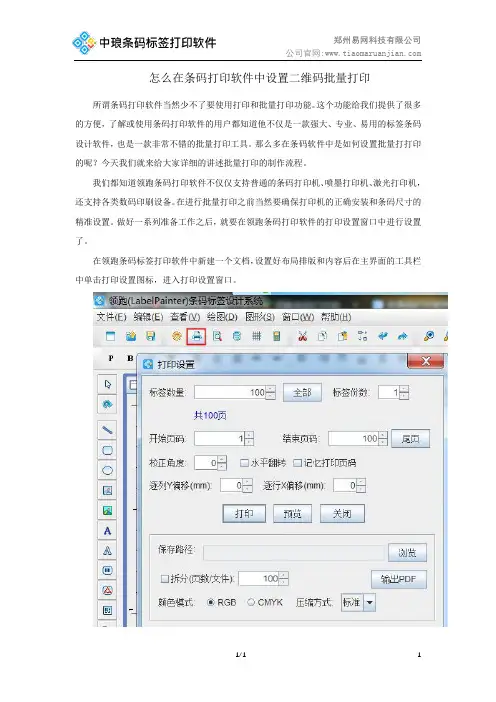Click the 标签数量 spinner arrows
This screenshot has height=702, width=496.
[271, 393]
